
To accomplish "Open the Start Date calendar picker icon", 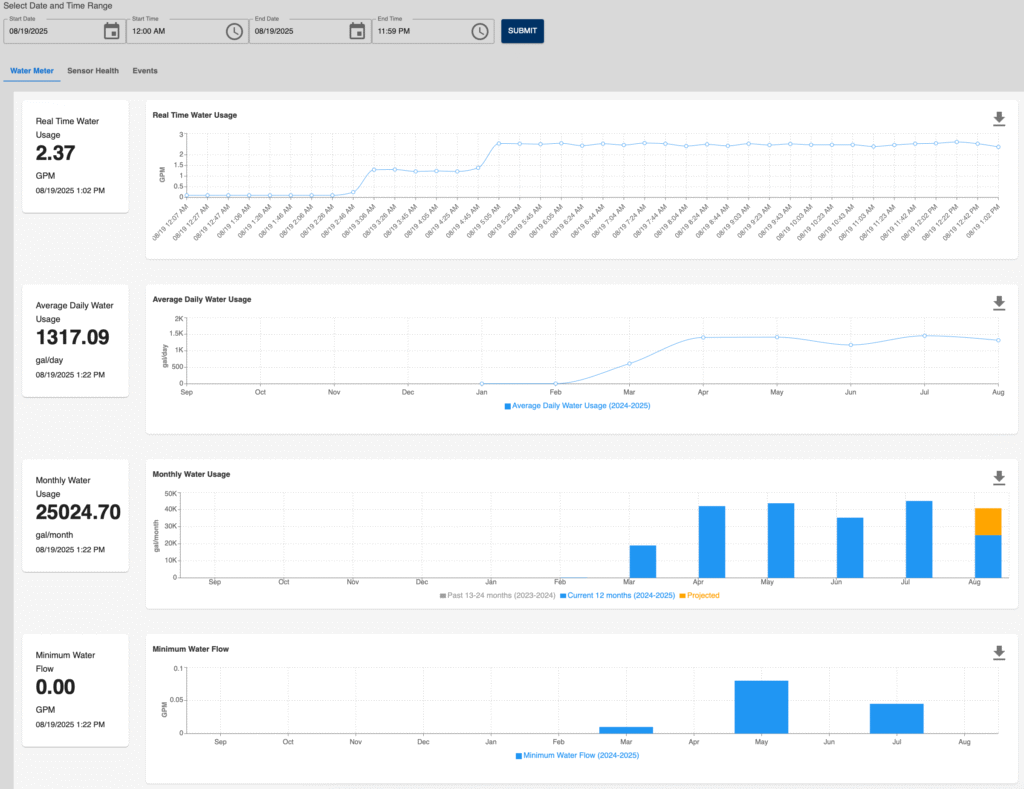I will click(112, 31).
